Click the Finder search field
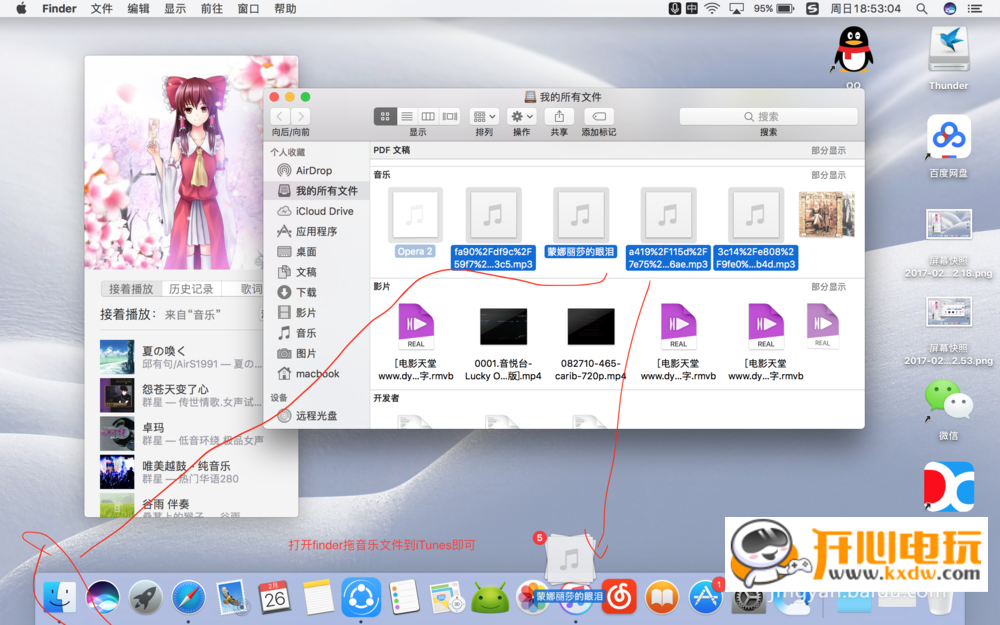The image size is (1000, 625). click(768, 117)
